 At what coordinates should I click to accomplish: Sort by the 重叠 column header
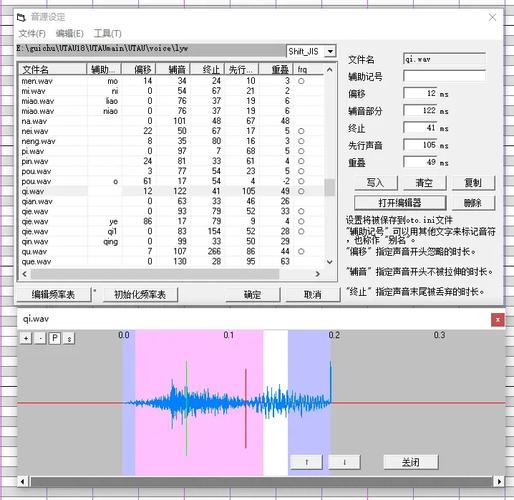click(276, 69)
